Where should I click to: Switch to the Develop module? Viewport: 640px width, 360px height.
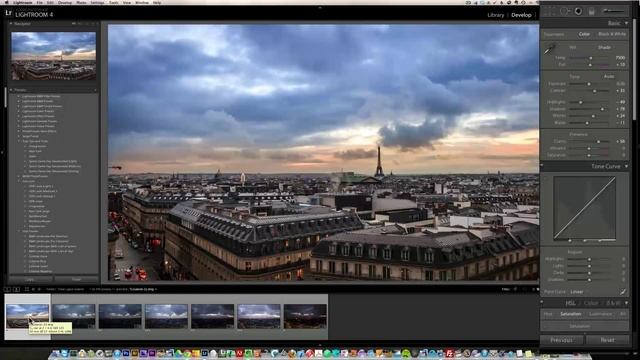point(521,15)
